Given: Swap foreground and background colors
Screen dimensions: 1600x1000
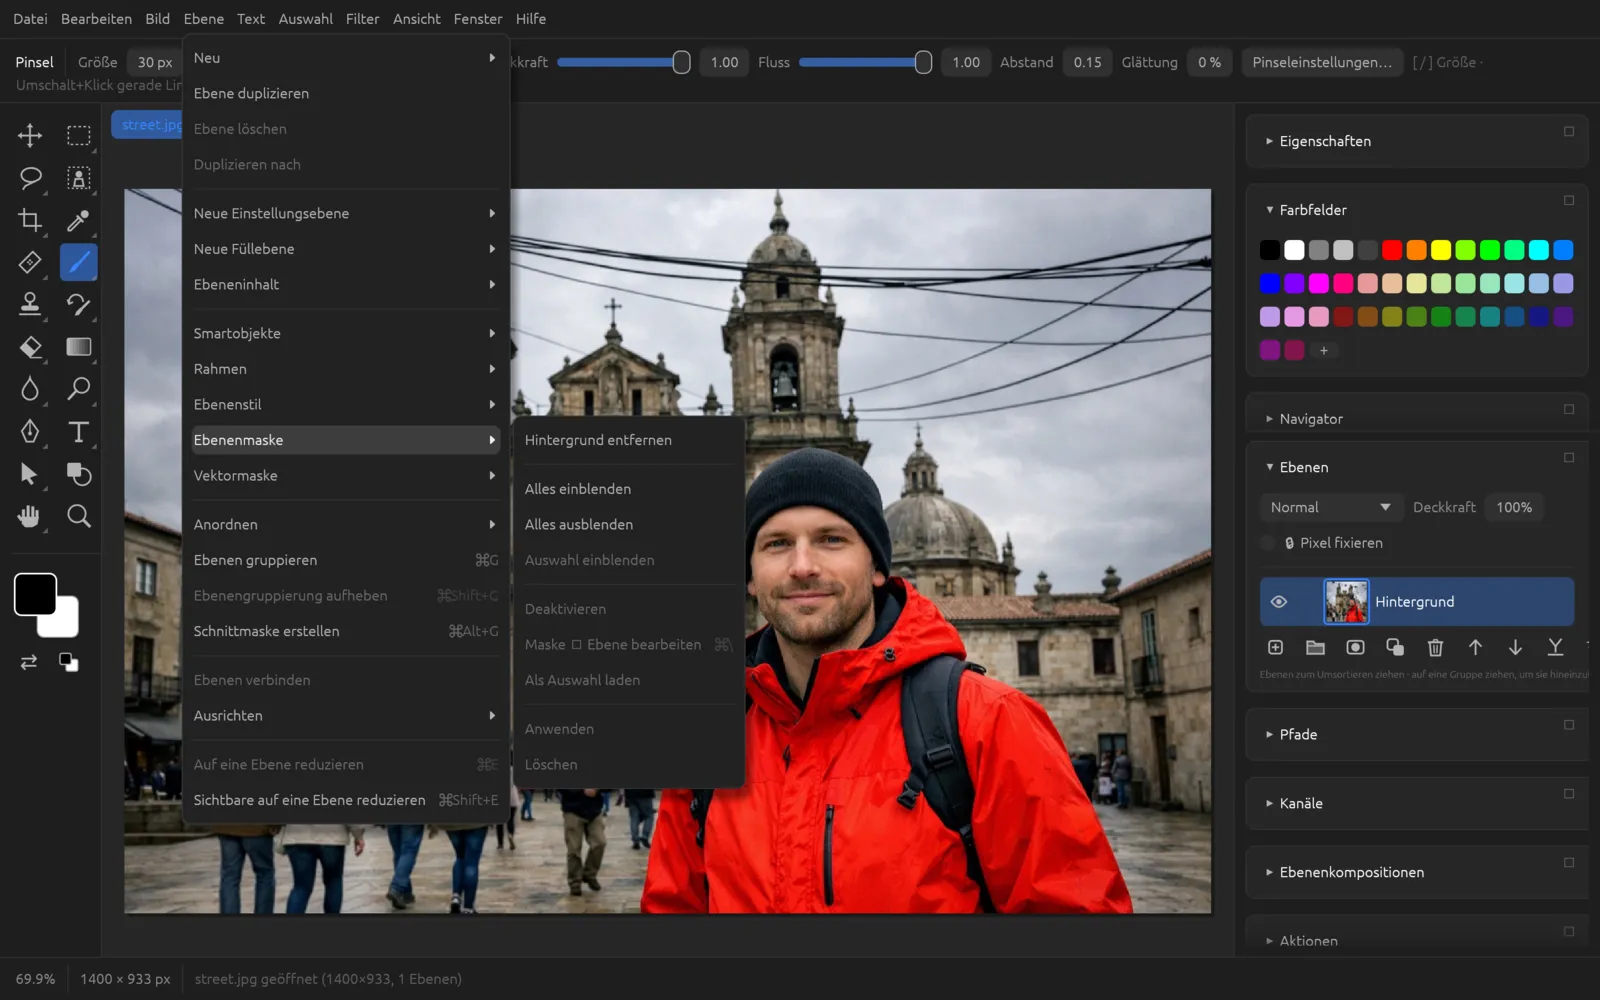Looking at the screenshot, I should pos(29,662).
